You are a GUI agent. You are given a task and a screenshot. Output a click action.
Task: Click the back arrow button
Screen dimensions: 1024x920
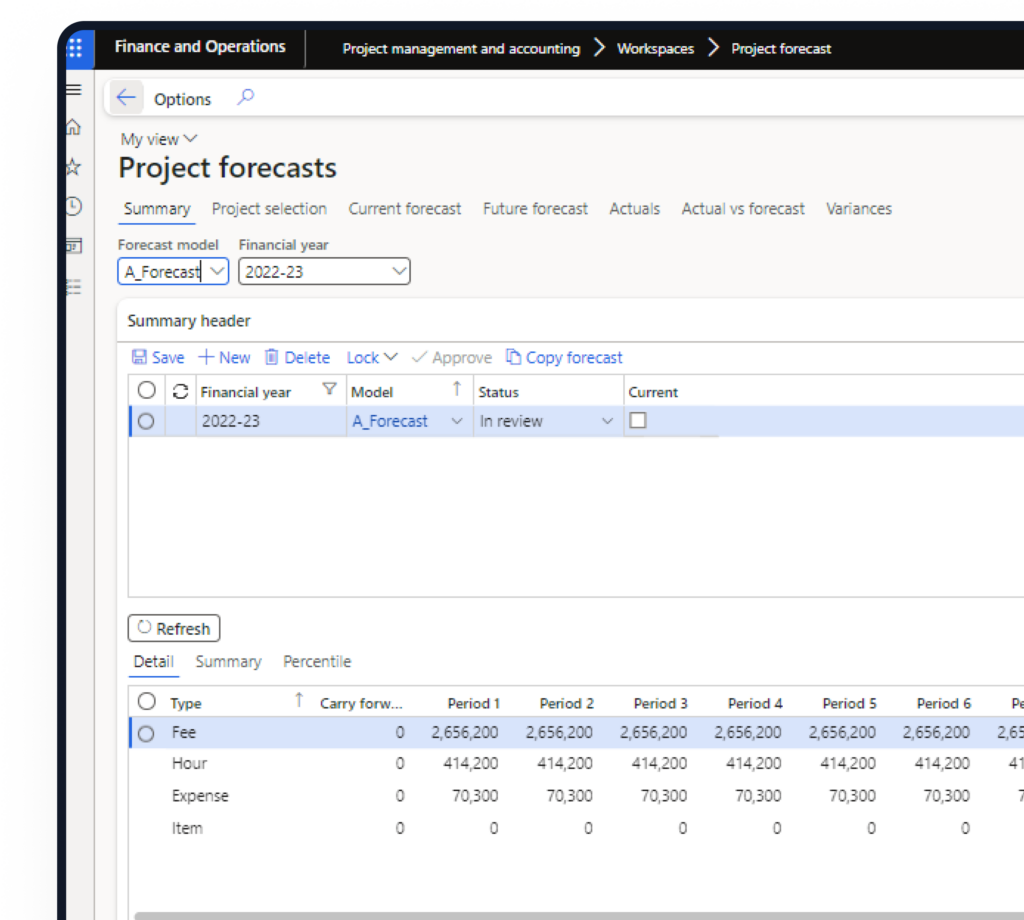[x=125, y=98]
